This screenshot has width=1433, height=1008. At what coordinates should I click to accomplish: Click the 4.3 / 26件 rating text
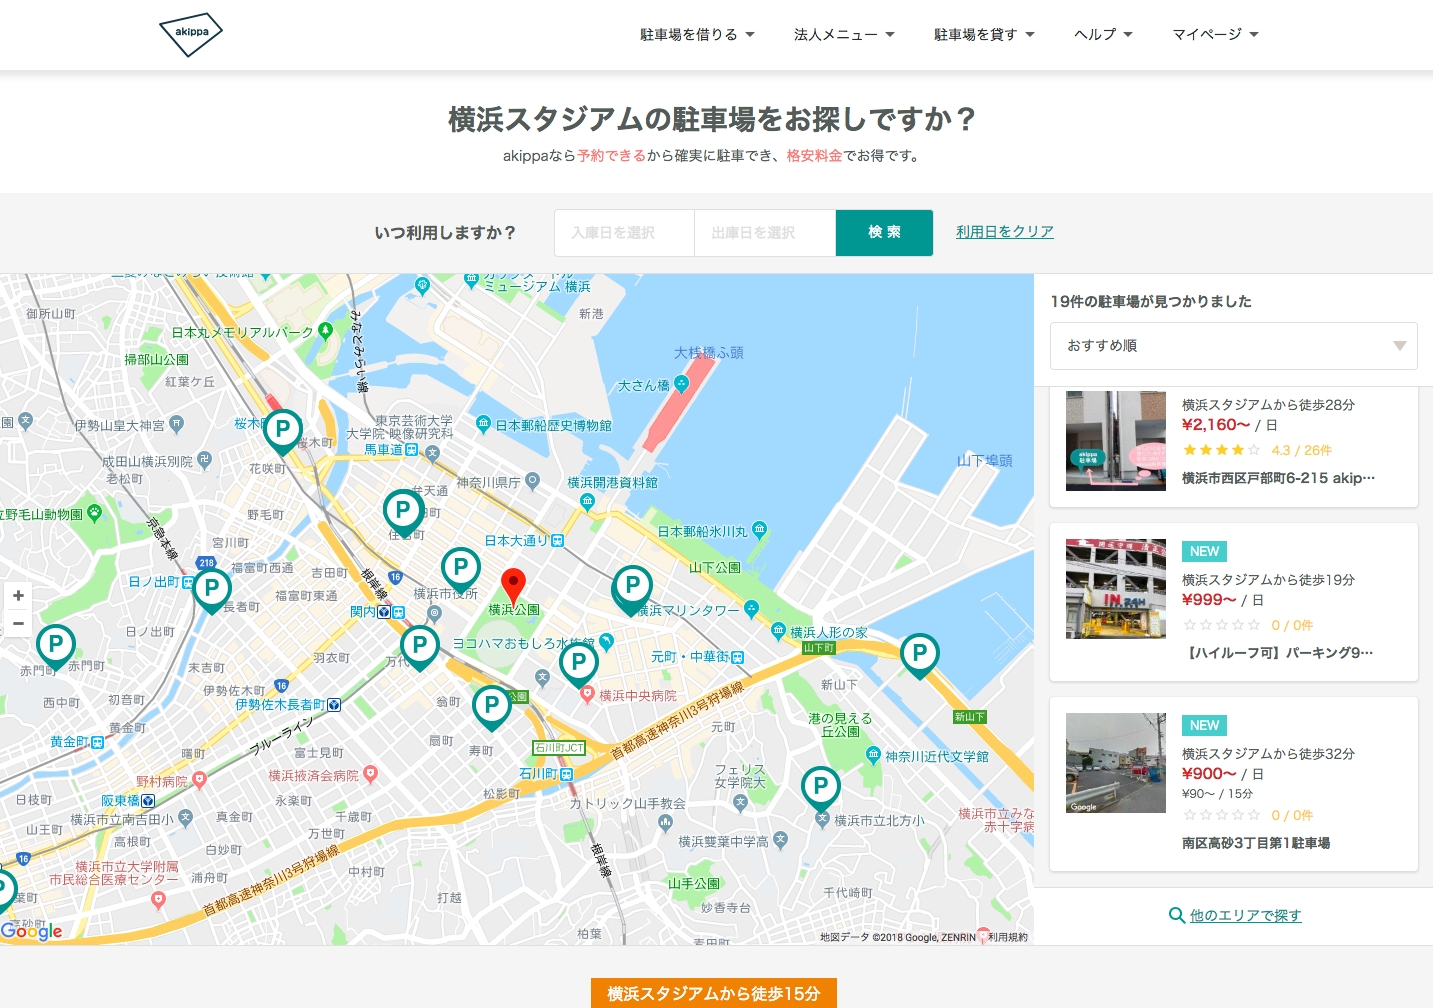pyautogui.click(x=1301, y=450)
